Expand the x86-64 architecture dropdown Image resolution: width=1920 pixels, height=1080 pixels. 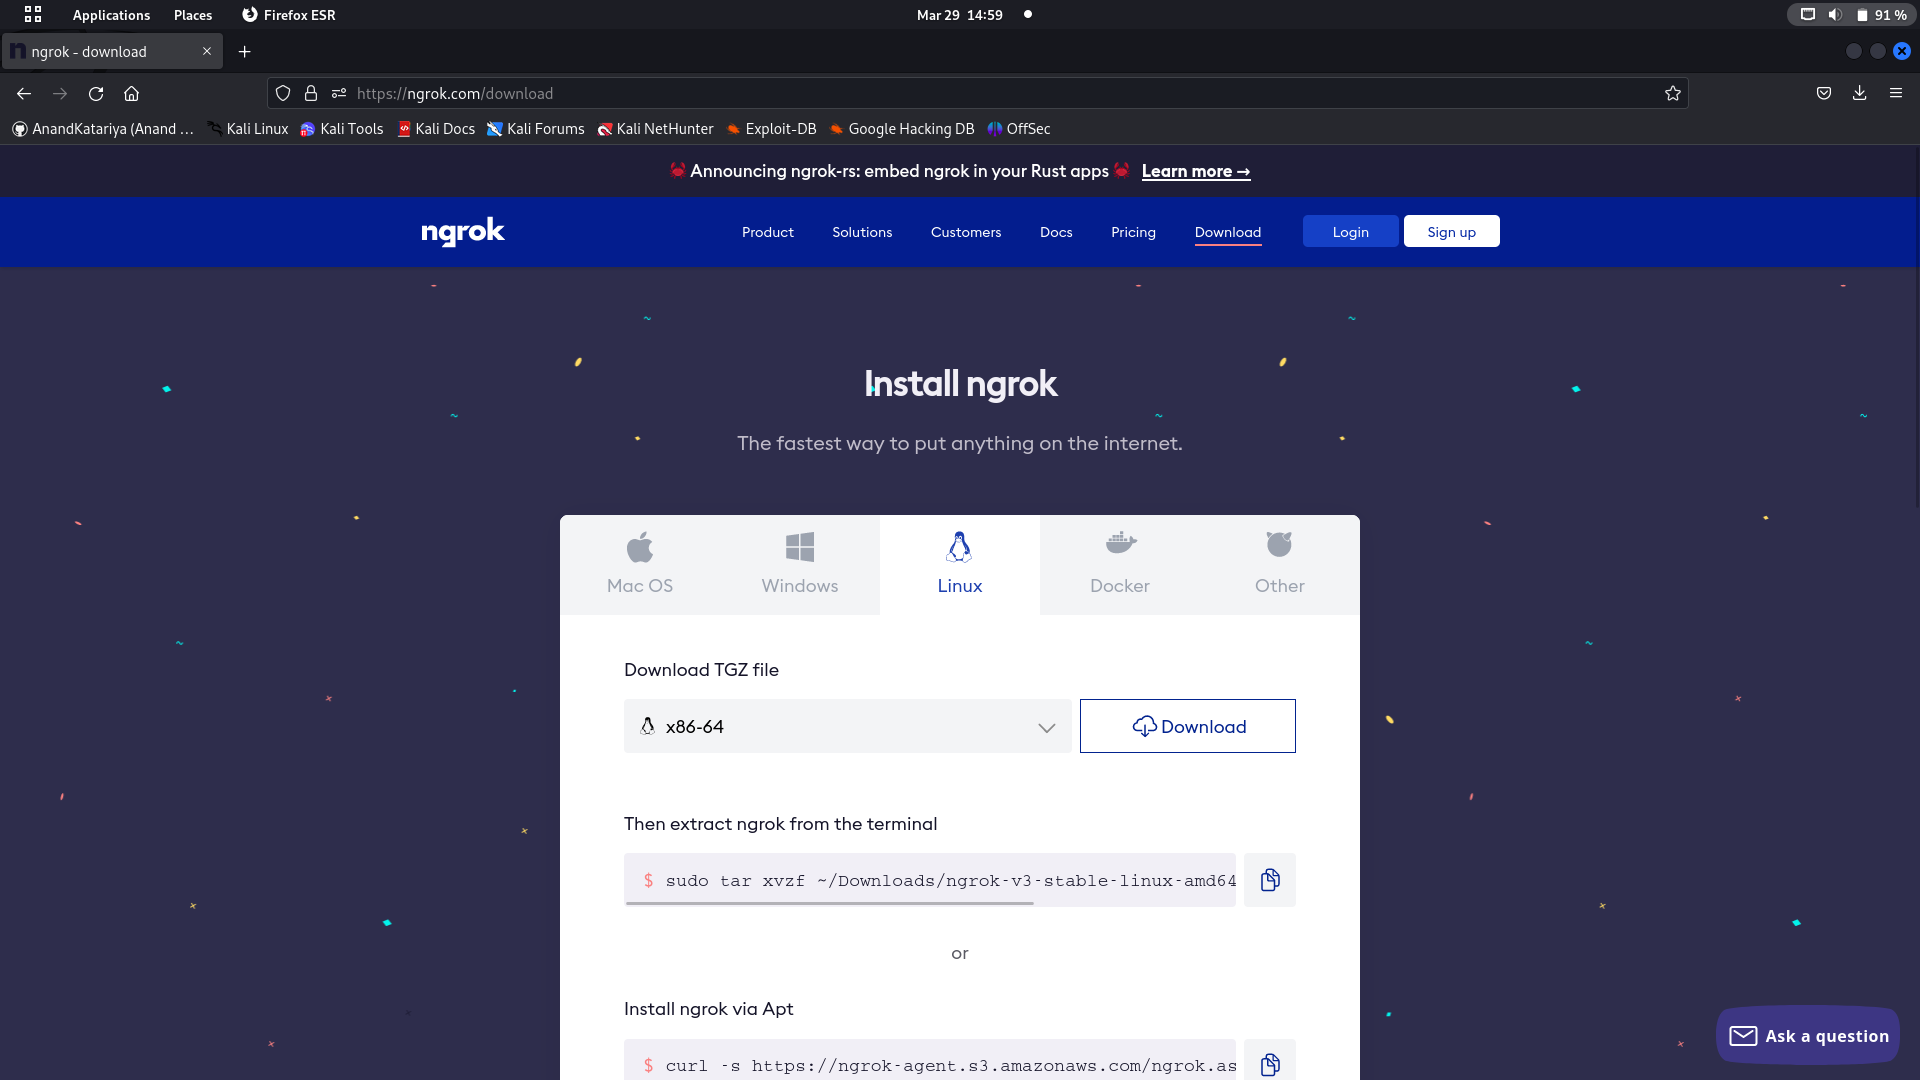[x=847, y=726]
